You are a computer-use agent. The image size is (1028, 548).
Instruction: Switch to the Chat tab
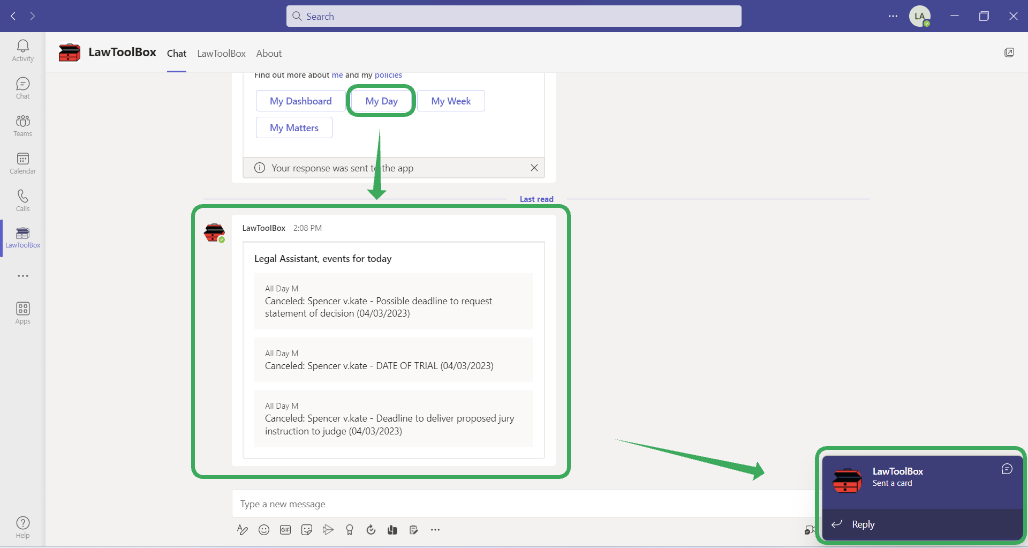click(176, 54)
